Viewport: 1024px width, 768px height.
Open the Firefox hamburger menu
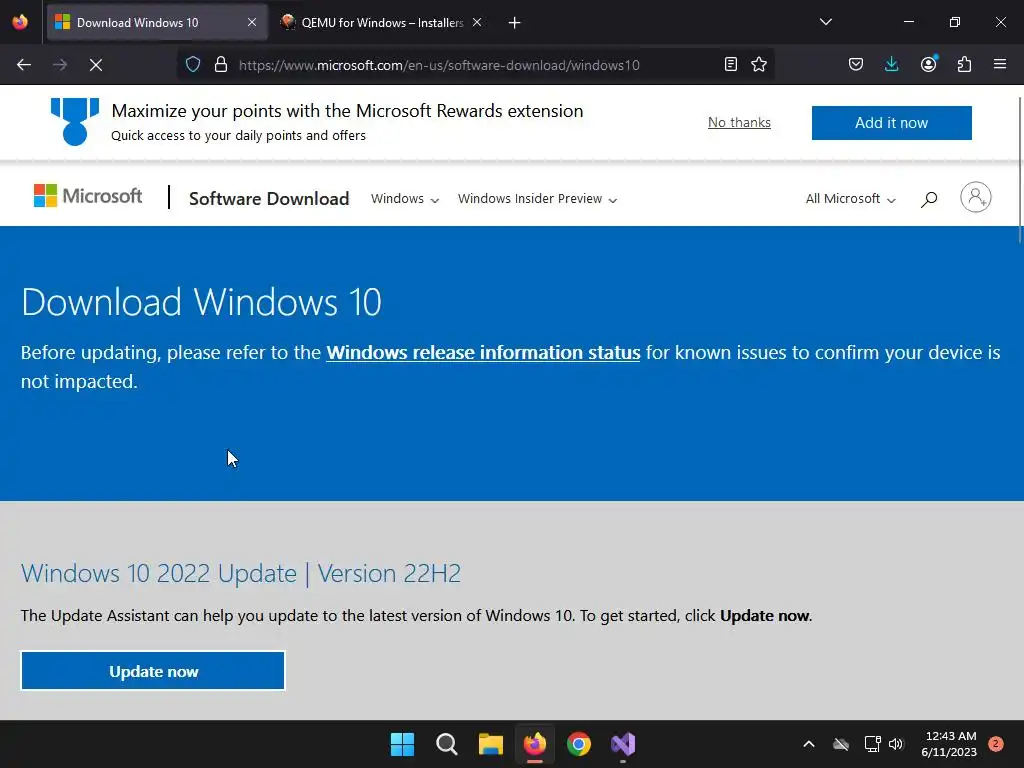pos(1000,64)
